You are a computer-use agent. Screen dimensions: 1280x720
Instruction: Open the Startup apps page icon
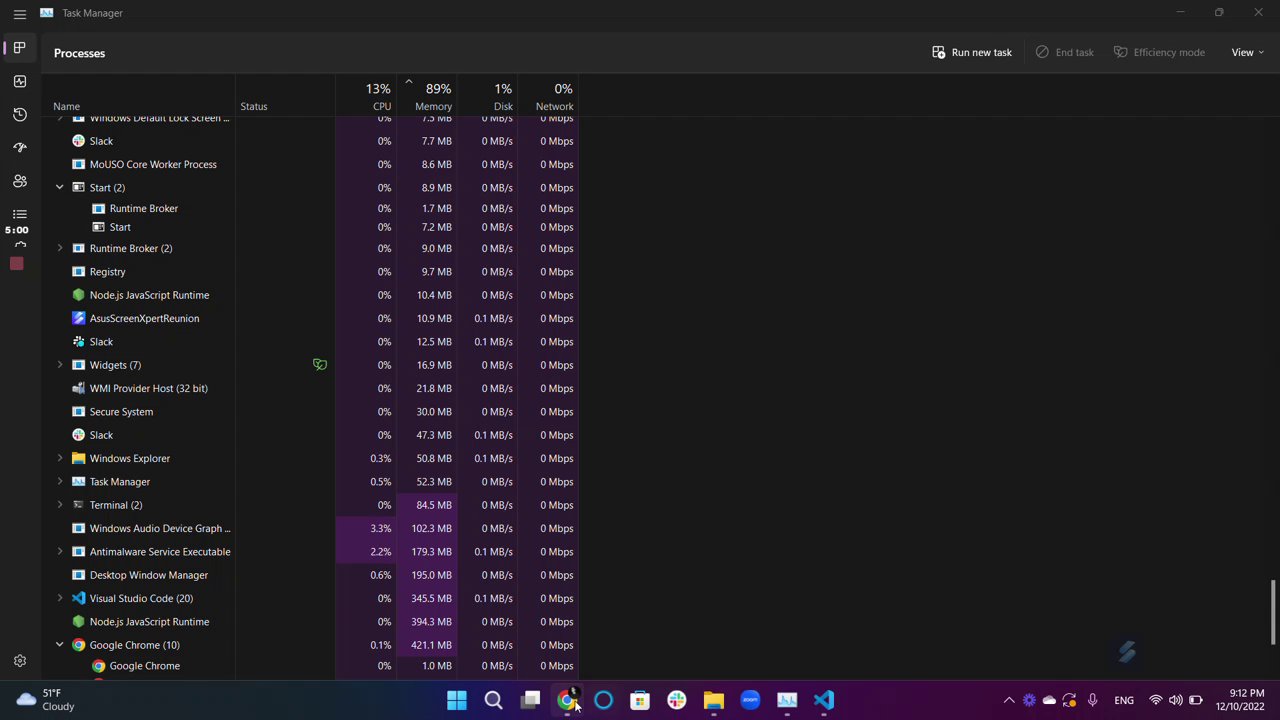tap(19, 147)
